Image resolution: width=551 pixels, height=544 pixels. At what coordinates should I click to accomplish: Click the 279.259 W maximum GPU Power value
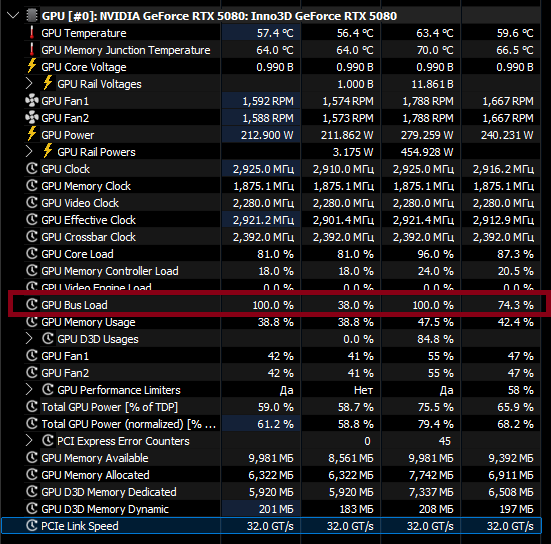click(x=427, y=135)
